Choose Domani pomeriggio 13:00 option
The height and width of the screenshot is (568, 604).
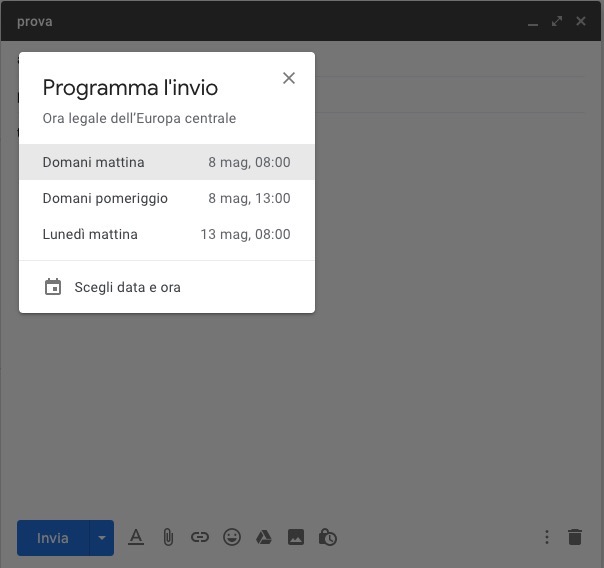coord(167,198)
